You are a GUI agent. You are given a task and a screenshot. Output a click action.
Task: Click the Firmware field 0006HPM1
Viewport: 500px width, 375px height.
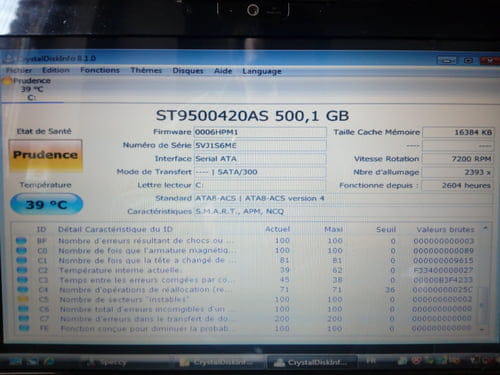(260, 132)
